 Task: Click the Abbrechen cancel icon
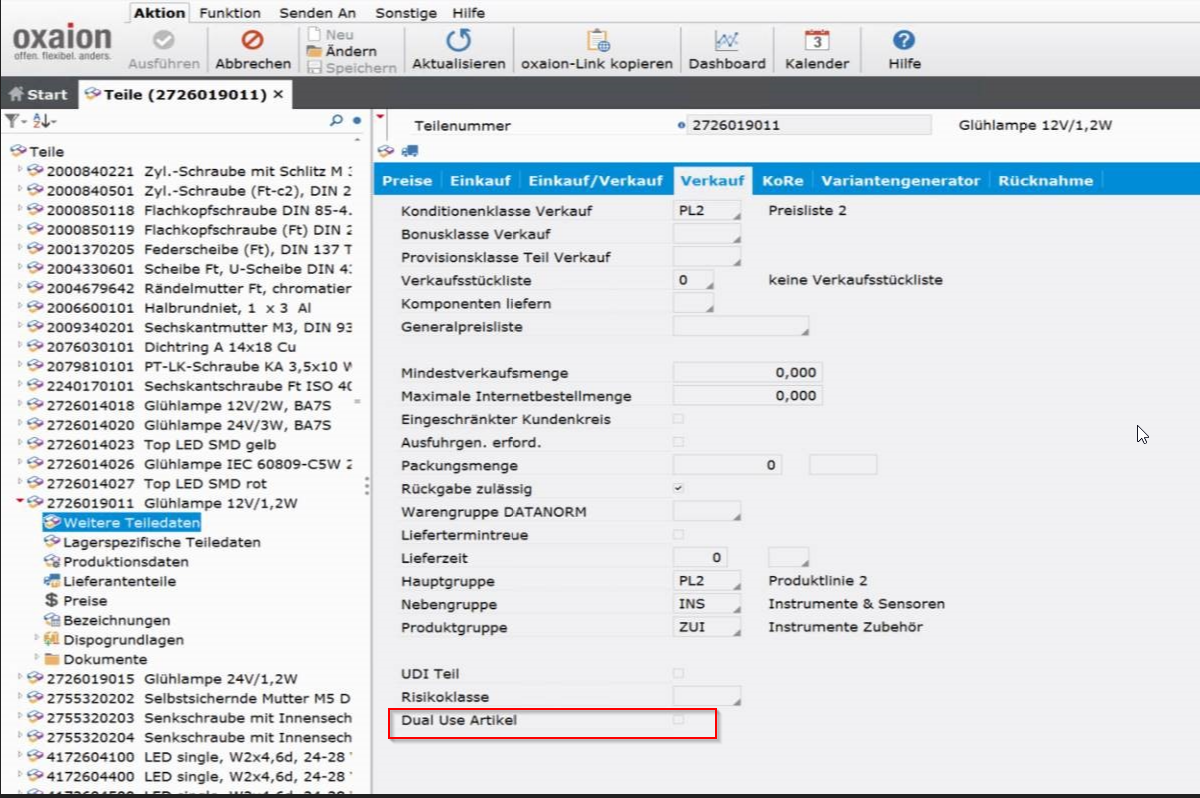click(252, 40)
